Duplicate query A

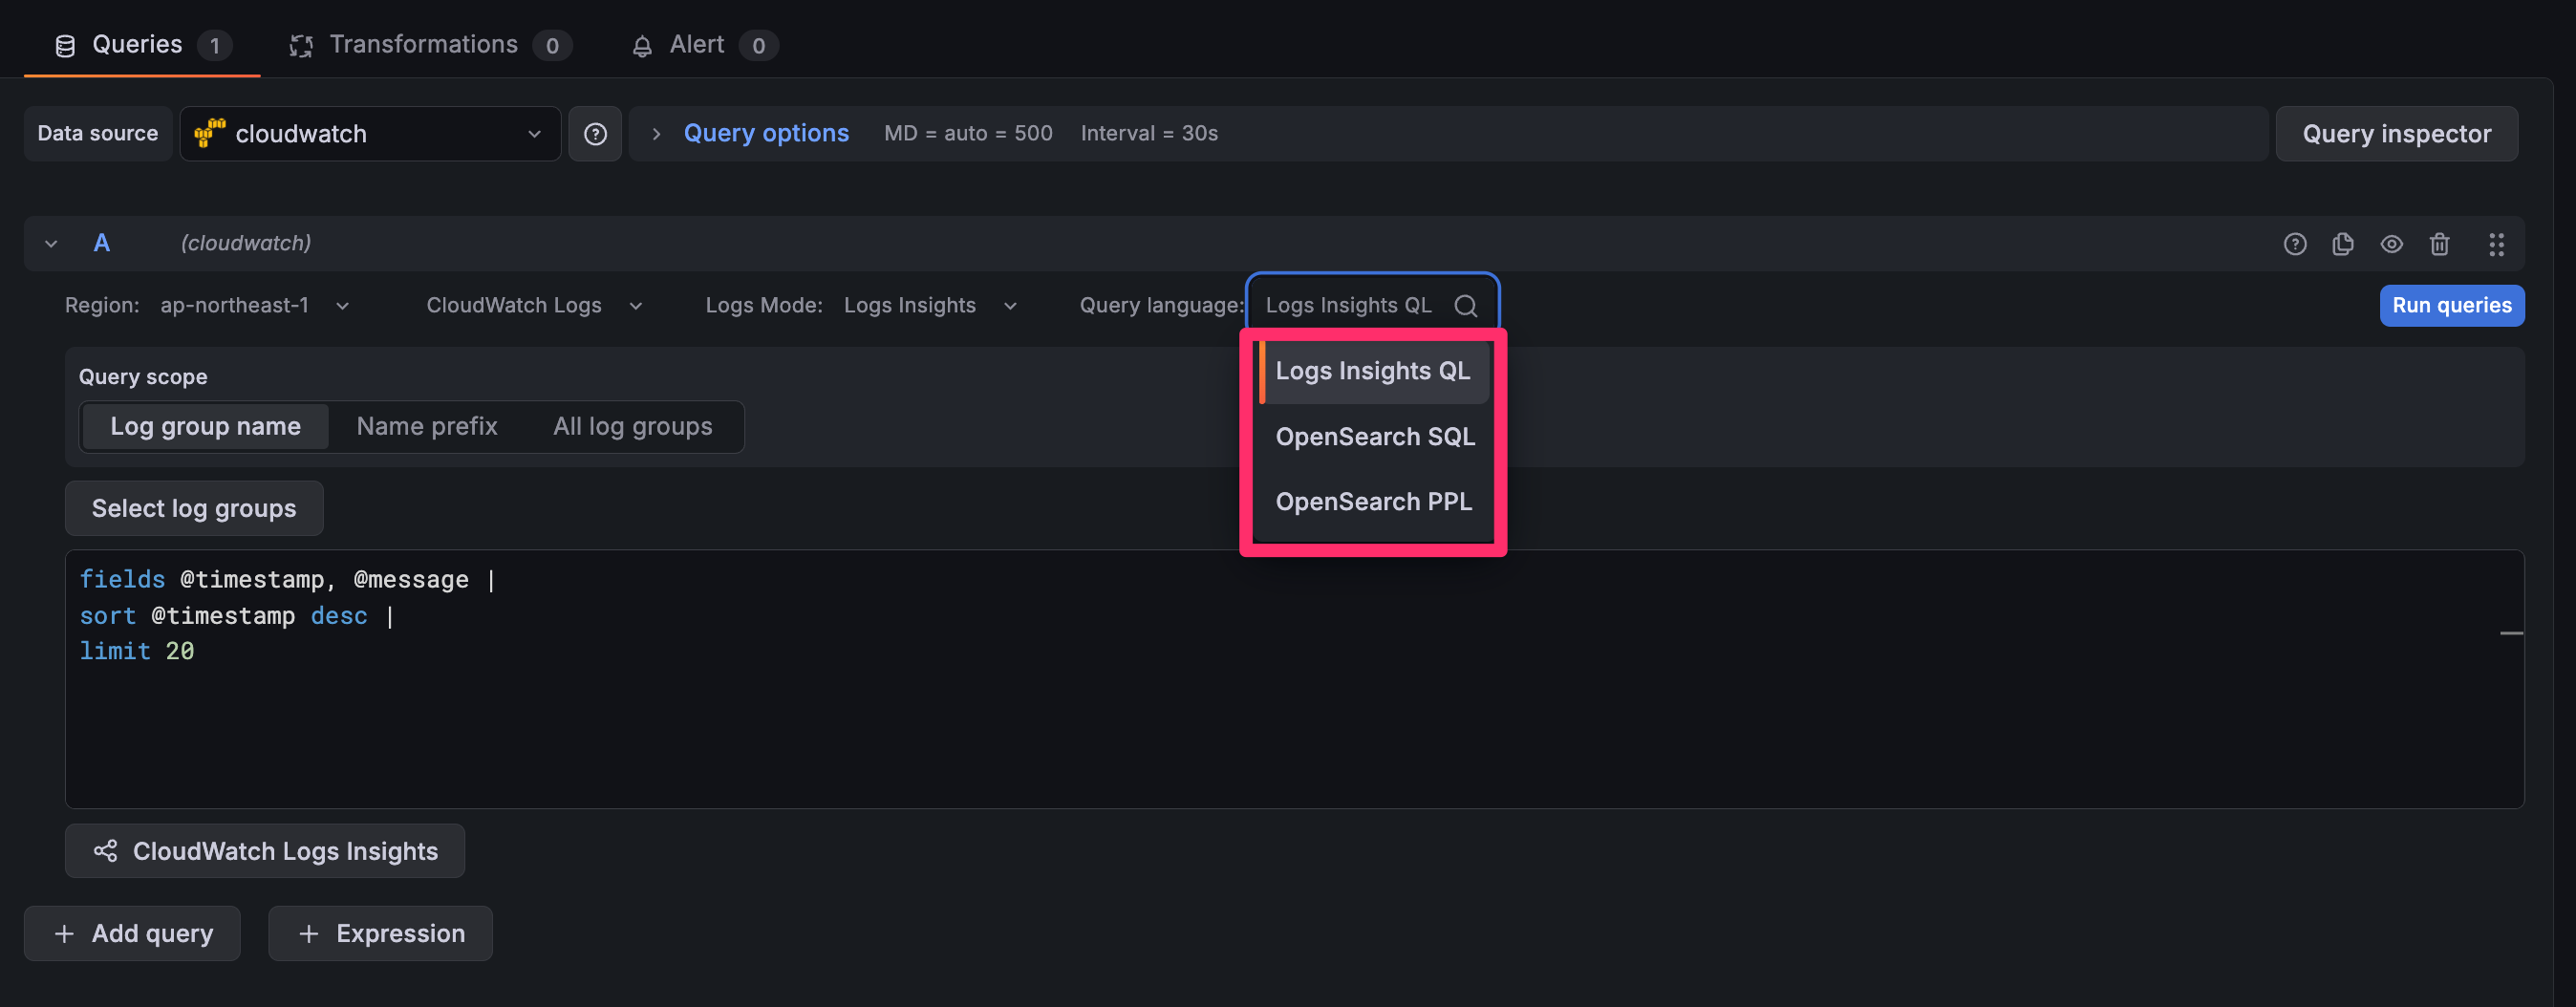tap(2343, 244)
